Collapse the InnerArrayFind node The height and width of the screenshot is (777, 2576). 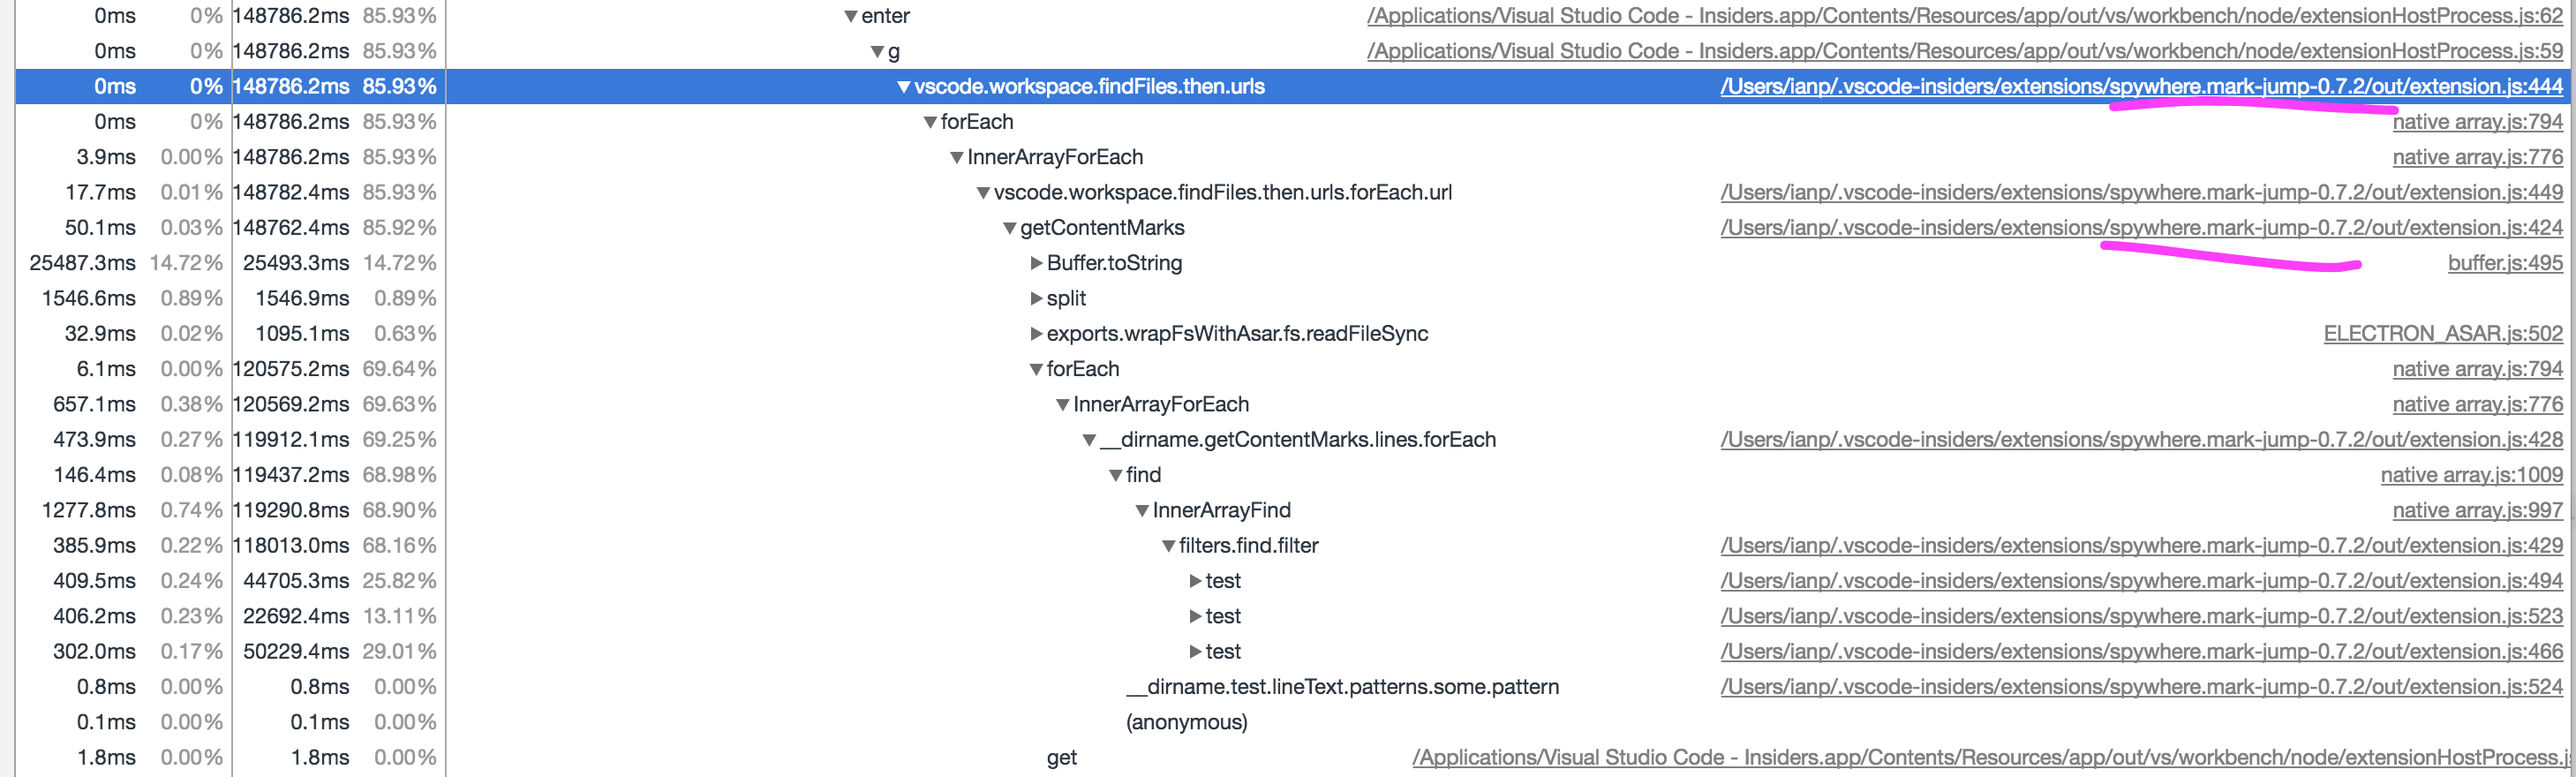tap(1141, 510)
